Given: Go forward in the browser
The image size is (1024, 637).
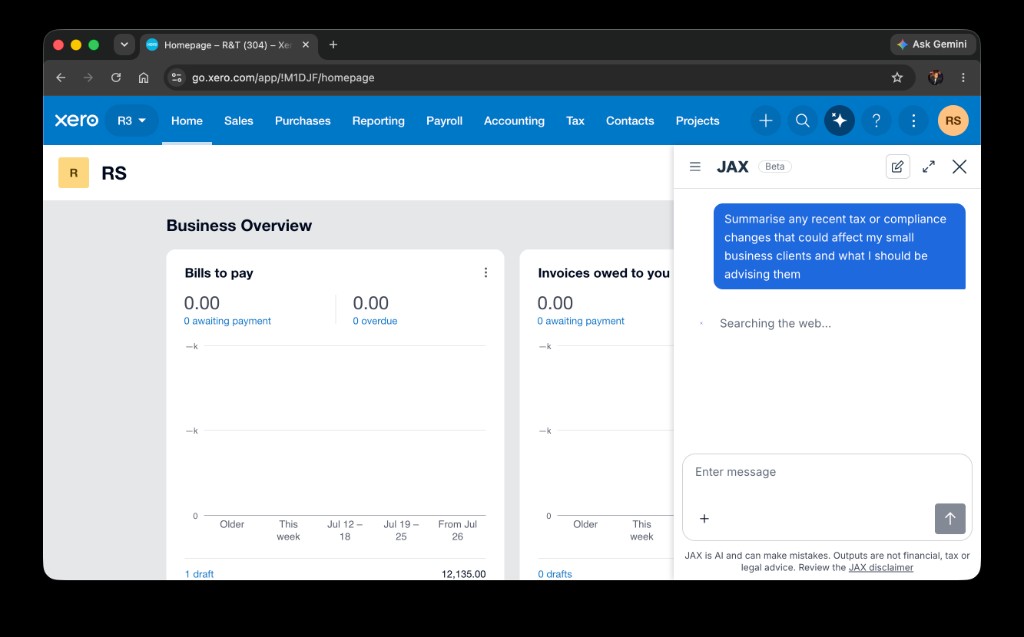Looking at the screenshot, I should (x=88, y=78).
